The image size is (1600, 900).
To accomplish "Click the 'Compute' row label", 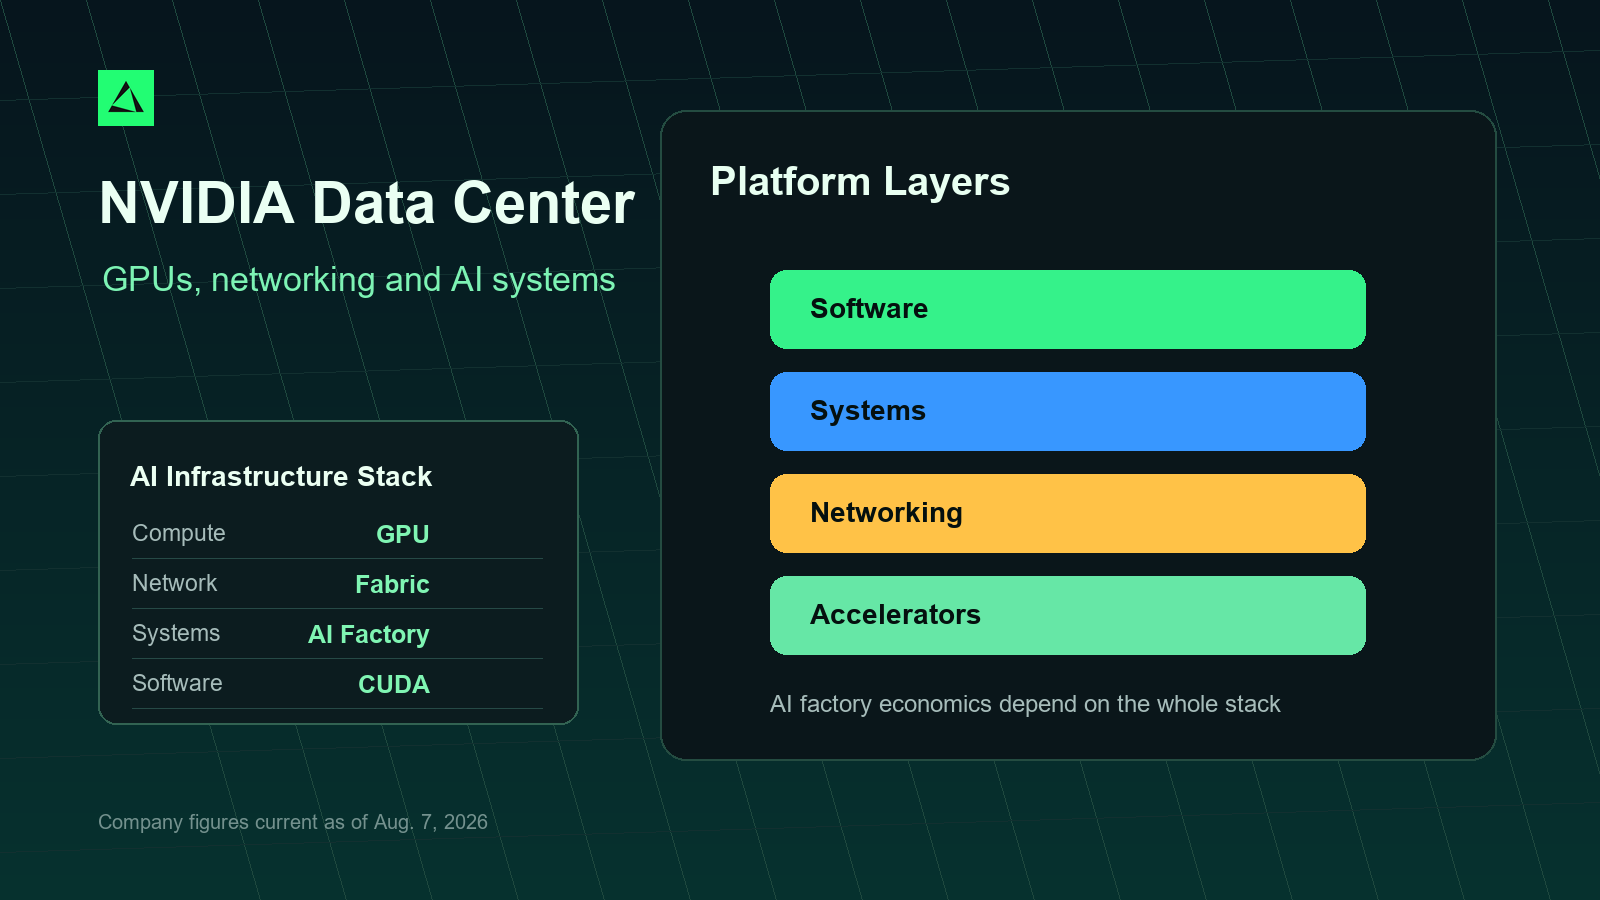I will (x=179, y=533).
